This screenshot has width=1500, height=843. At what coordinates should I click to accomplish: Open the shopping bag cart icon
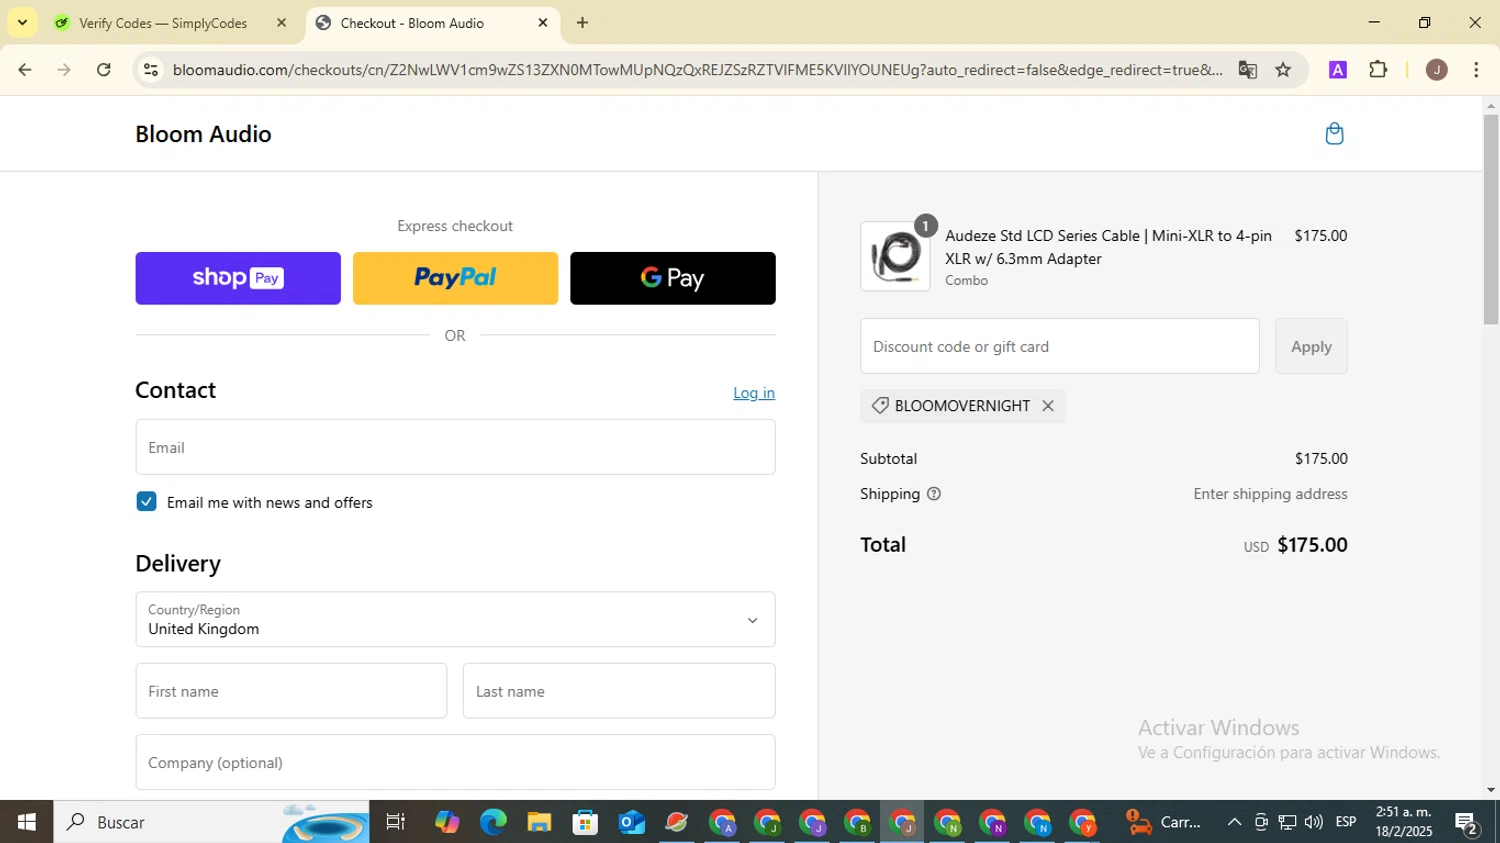pyautogui.click(x=1334, y=134)
